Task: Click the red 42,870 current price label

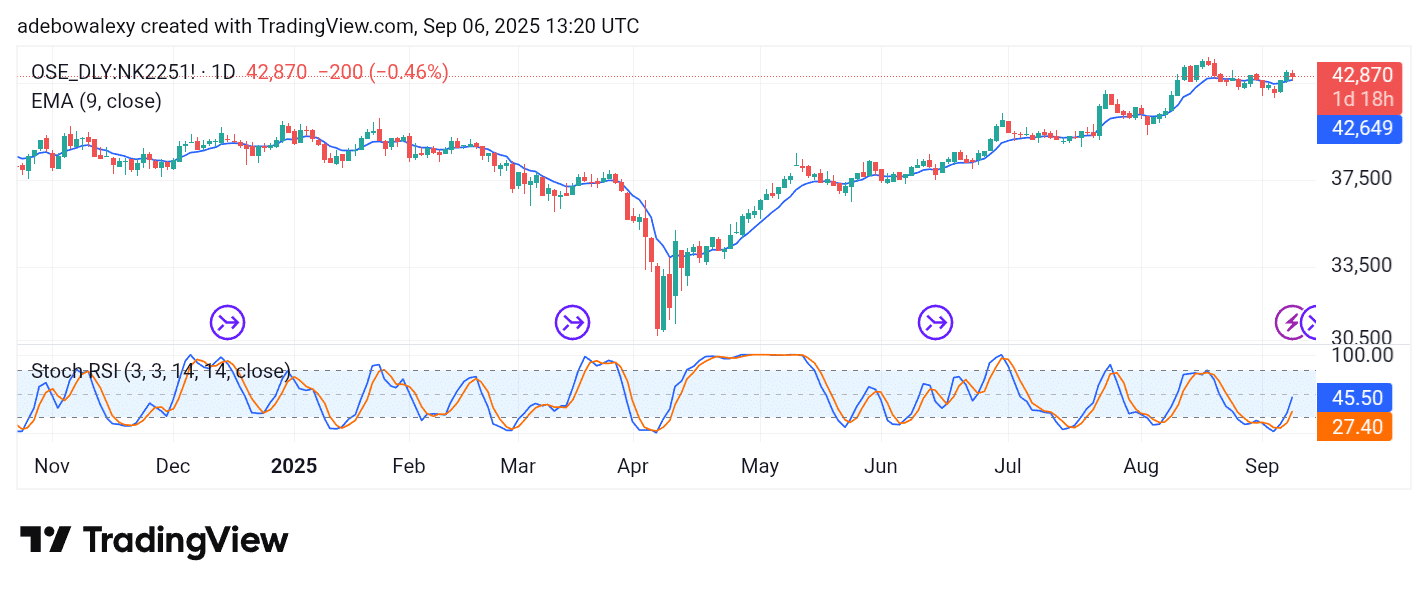Action: pos(1361,75)
